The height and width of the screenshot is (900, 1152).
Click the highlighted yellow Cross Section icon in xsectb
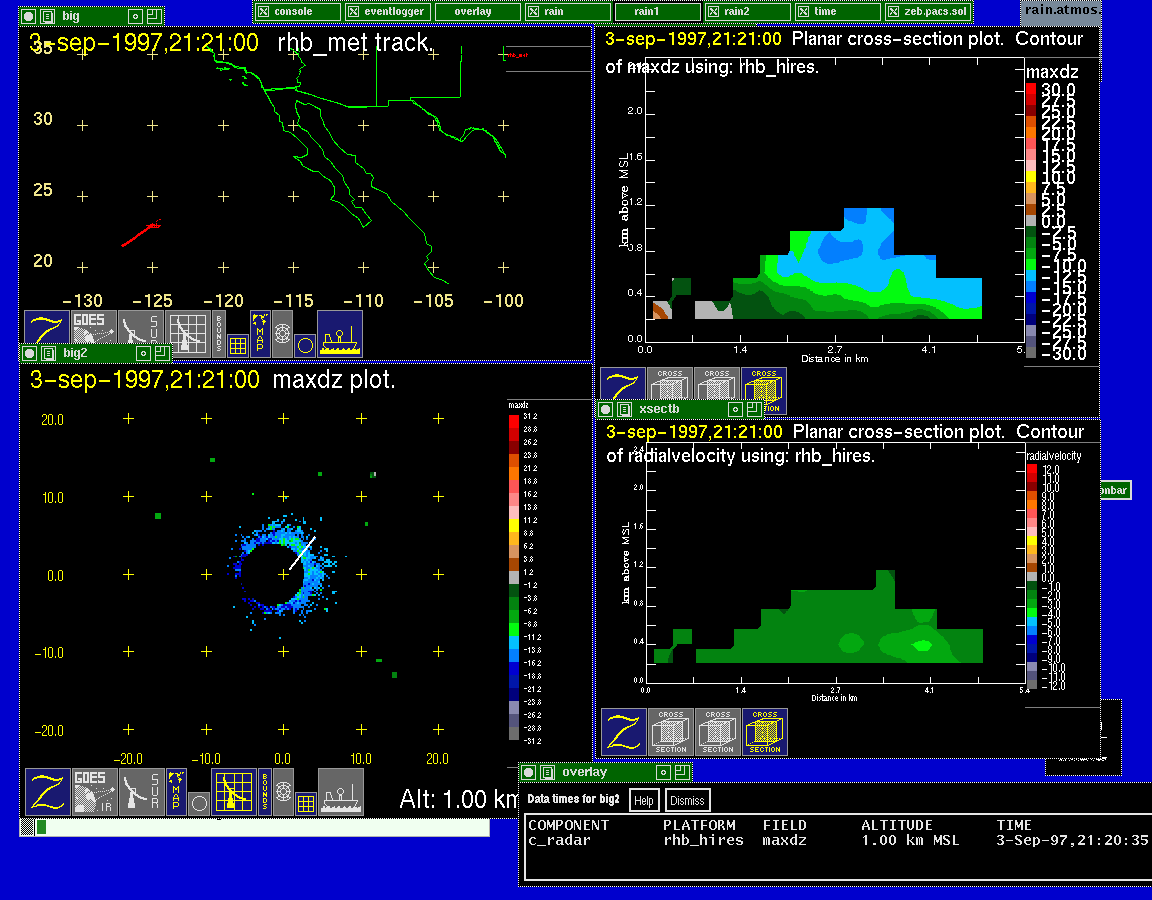764,732
